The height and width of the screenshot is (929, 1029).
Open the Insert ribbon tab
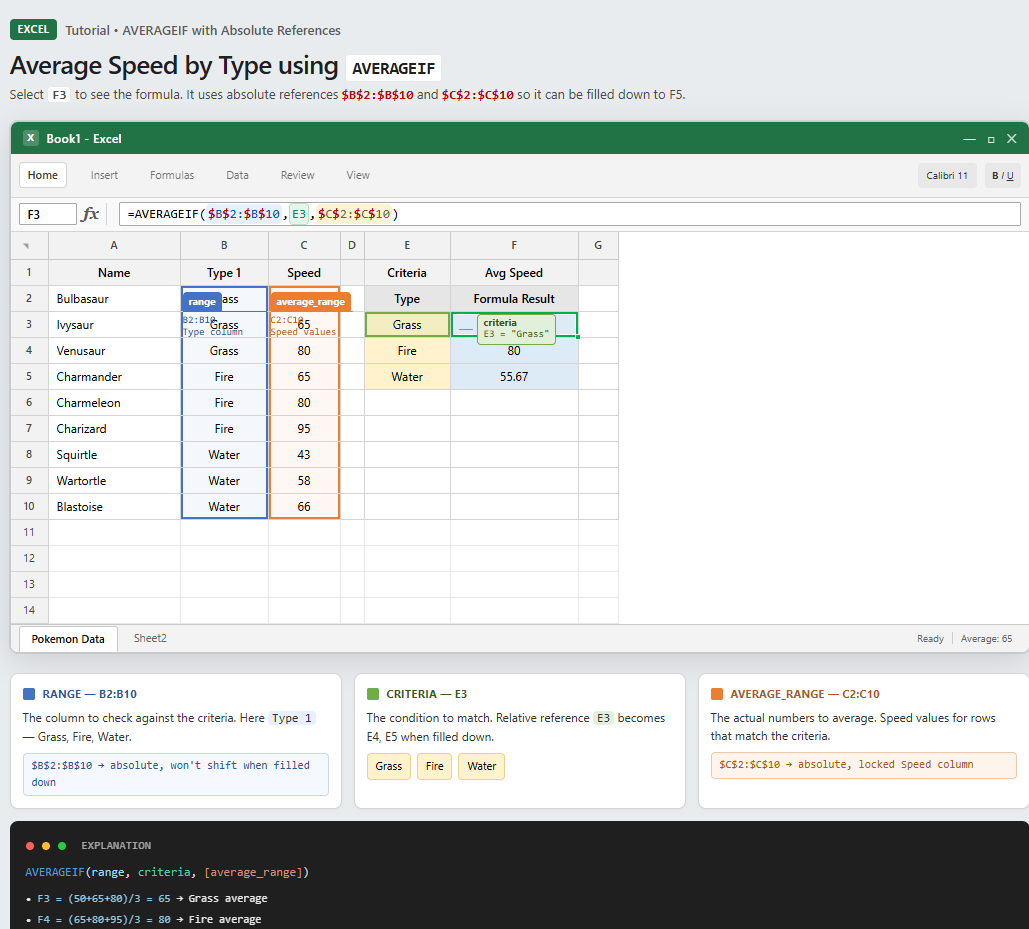(x=104, y=175)
